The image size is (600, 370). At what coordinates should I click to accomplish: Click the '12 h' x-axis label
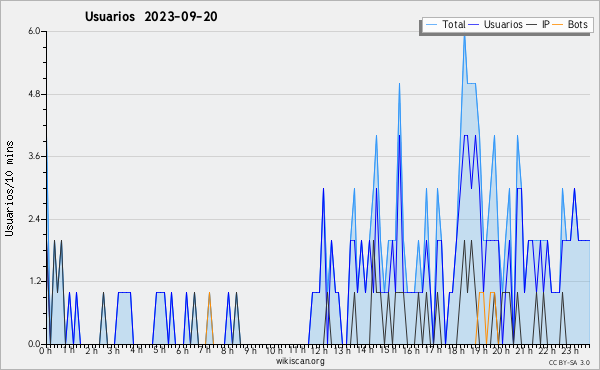pos(319,351)
